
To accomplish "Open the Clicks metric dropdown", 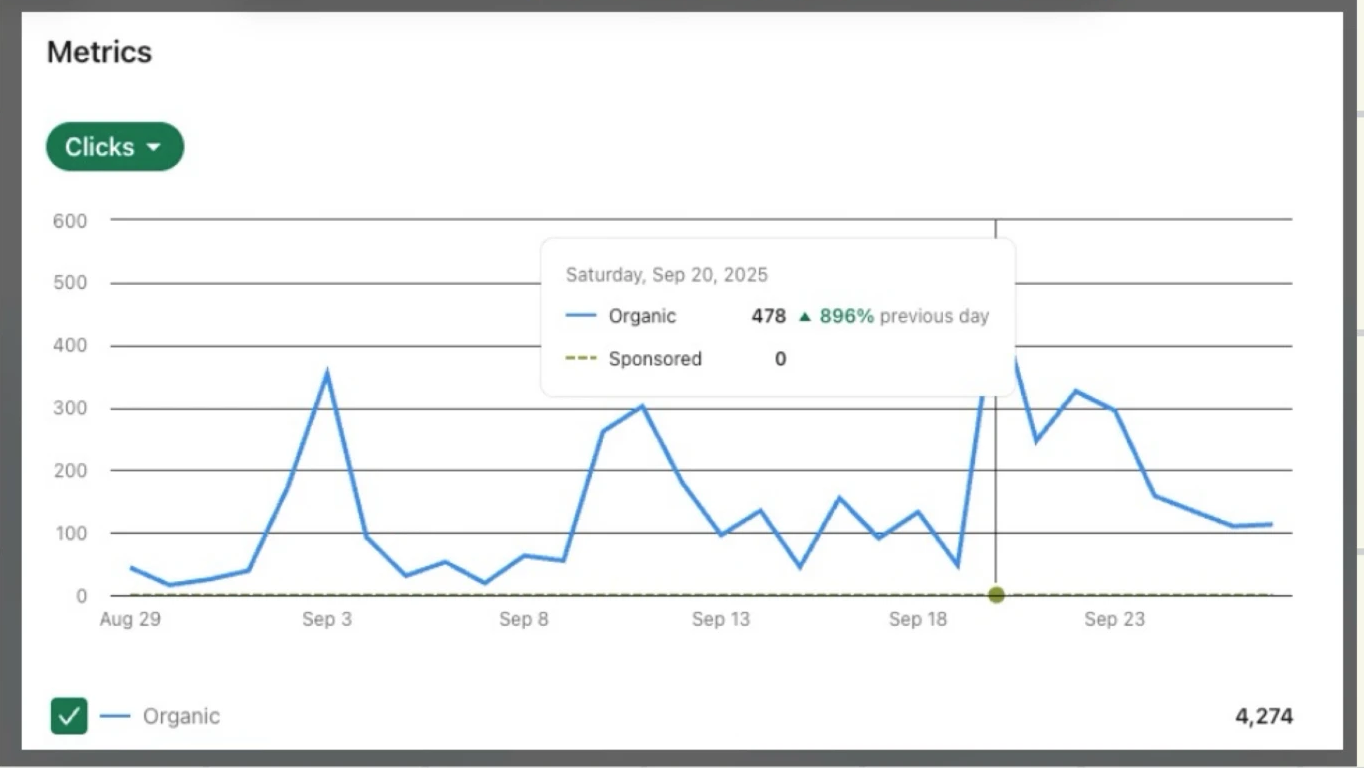I will [x=115, y=147].
